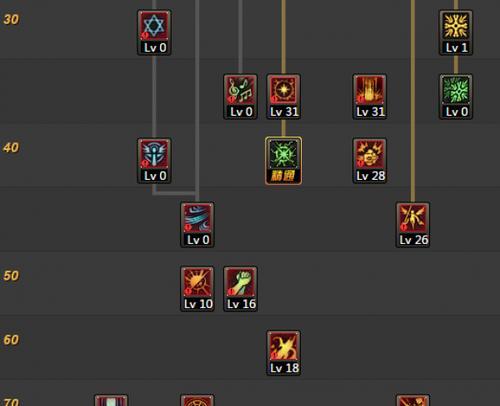Select the angry face skill Lv 28

tap(370, 161)
